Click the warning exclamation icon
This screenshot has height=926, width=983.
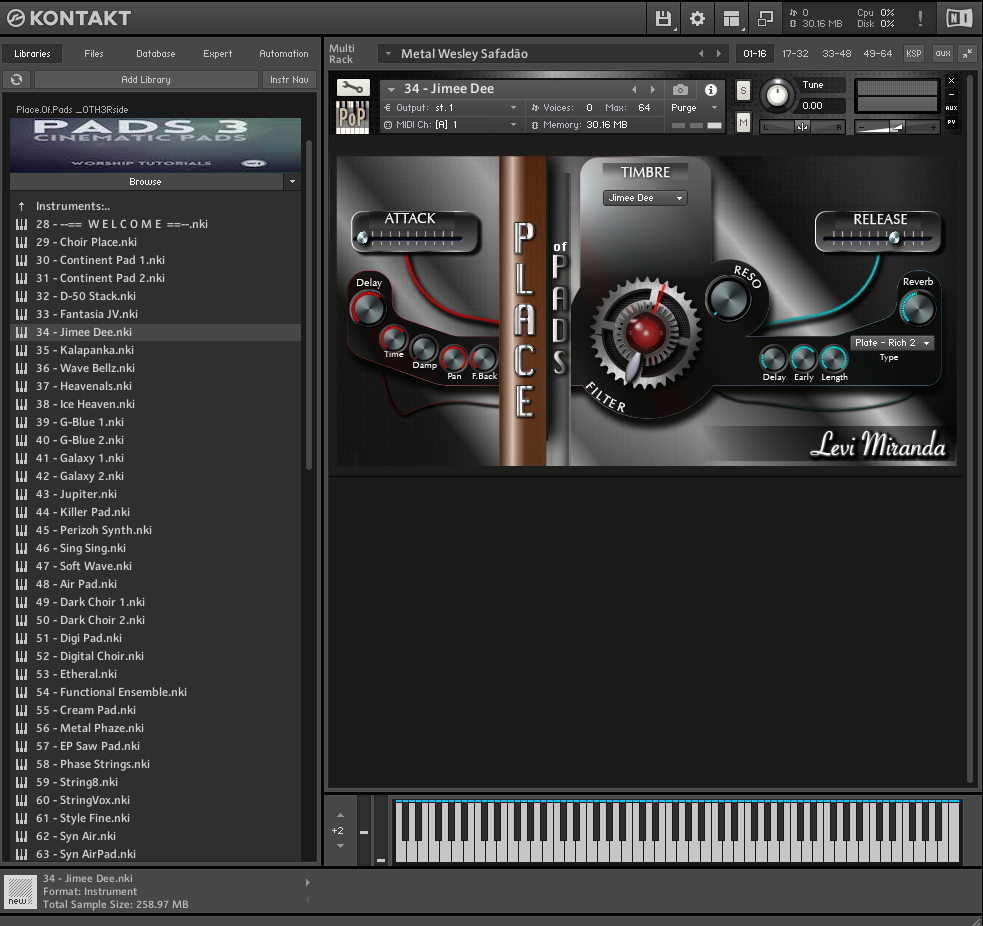coord(920,18)
